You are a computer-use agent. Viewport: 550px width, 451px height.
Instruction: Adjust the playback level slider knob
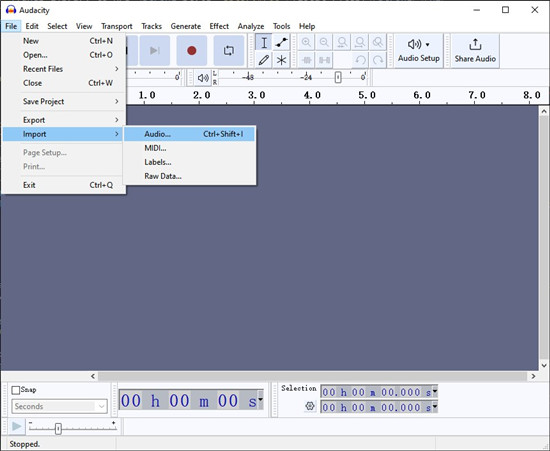click(338, 77)
